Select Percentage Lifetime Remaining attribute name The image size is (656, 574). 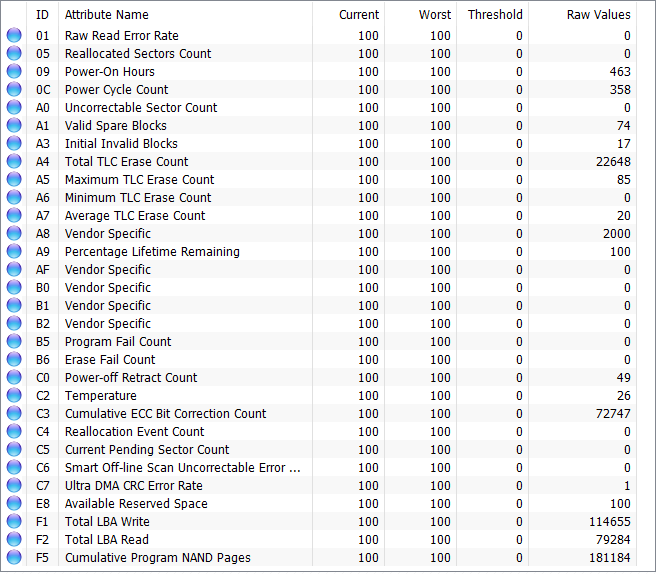152,251
